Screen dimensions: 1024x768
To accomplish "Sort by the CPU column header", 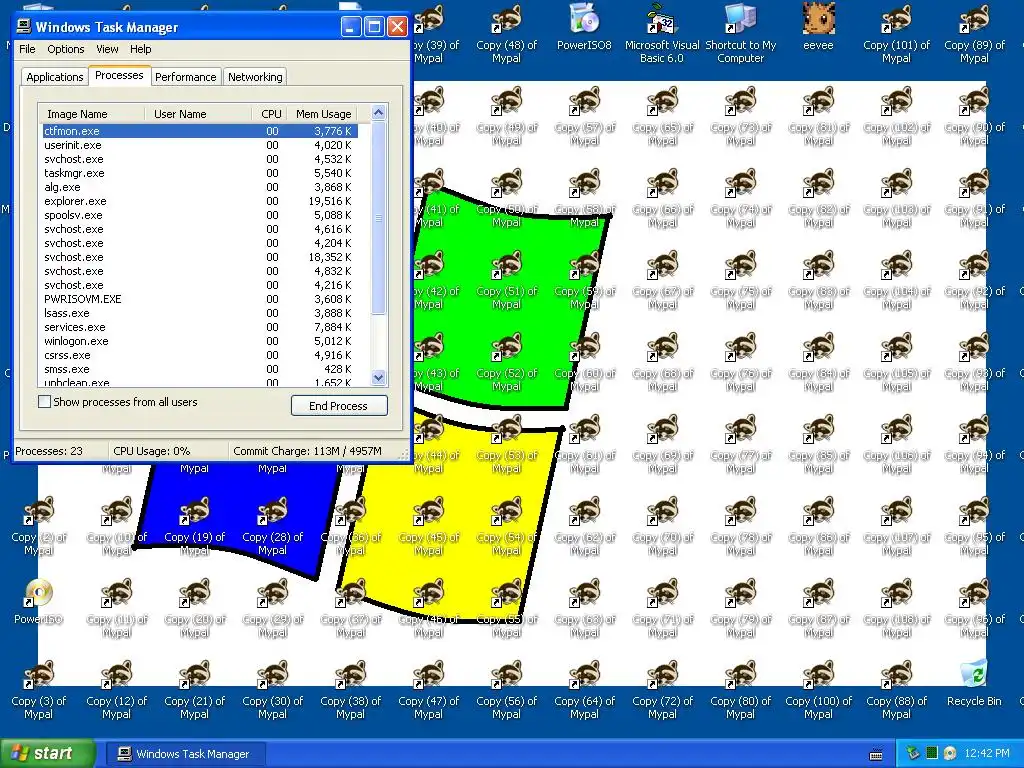I will [270, 114].
